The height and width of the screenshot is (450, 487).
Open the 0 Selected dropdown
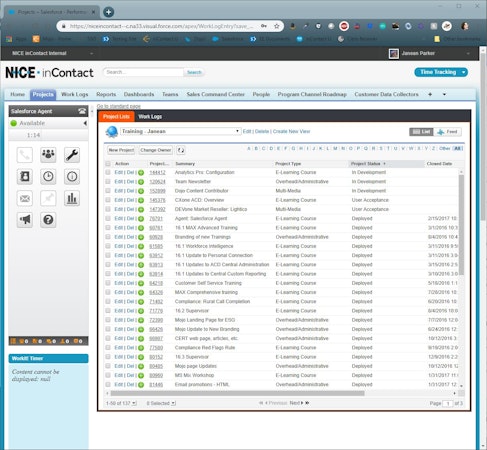[173, 403]
